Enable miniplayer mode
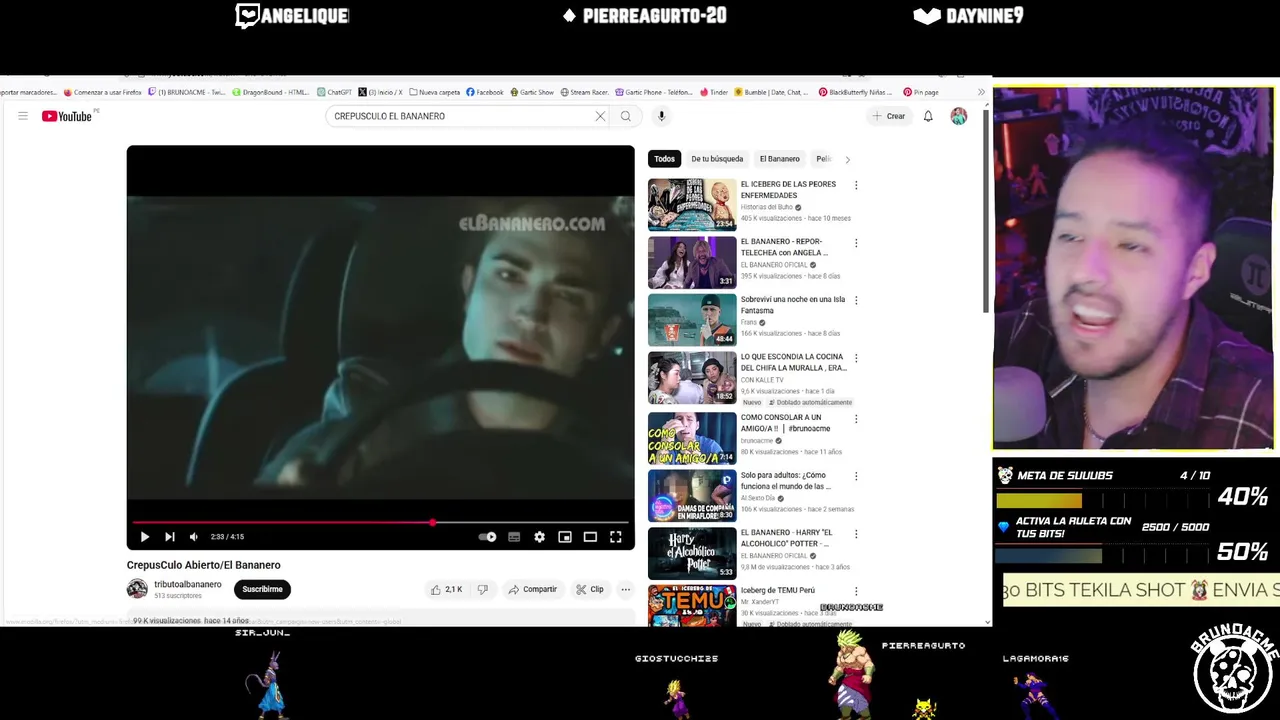Viewport: 1280px width, 720px height. [565, 537]
